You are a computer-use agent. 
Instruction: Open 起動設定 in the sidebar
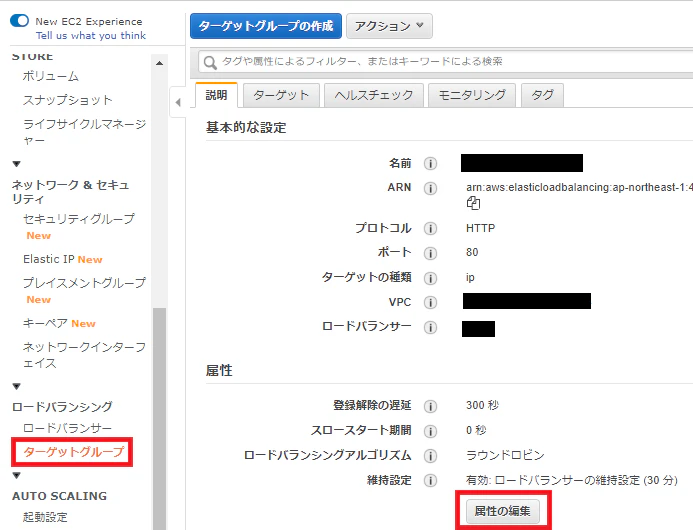coord(45,517)
